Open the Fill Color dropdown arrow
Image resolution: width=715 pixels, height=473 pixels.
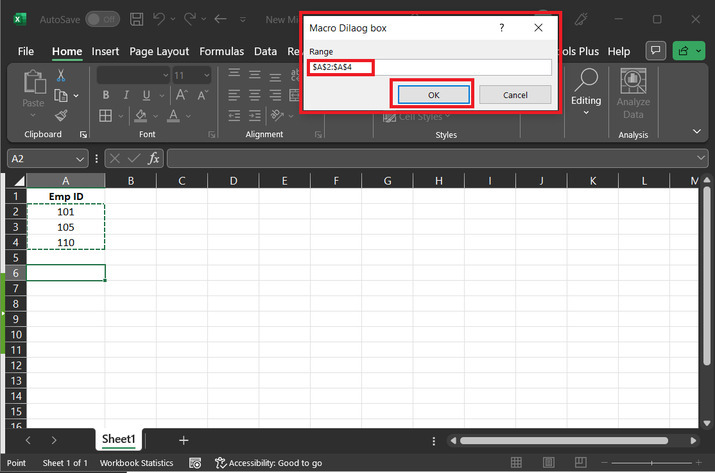click(x=155, y=116)
